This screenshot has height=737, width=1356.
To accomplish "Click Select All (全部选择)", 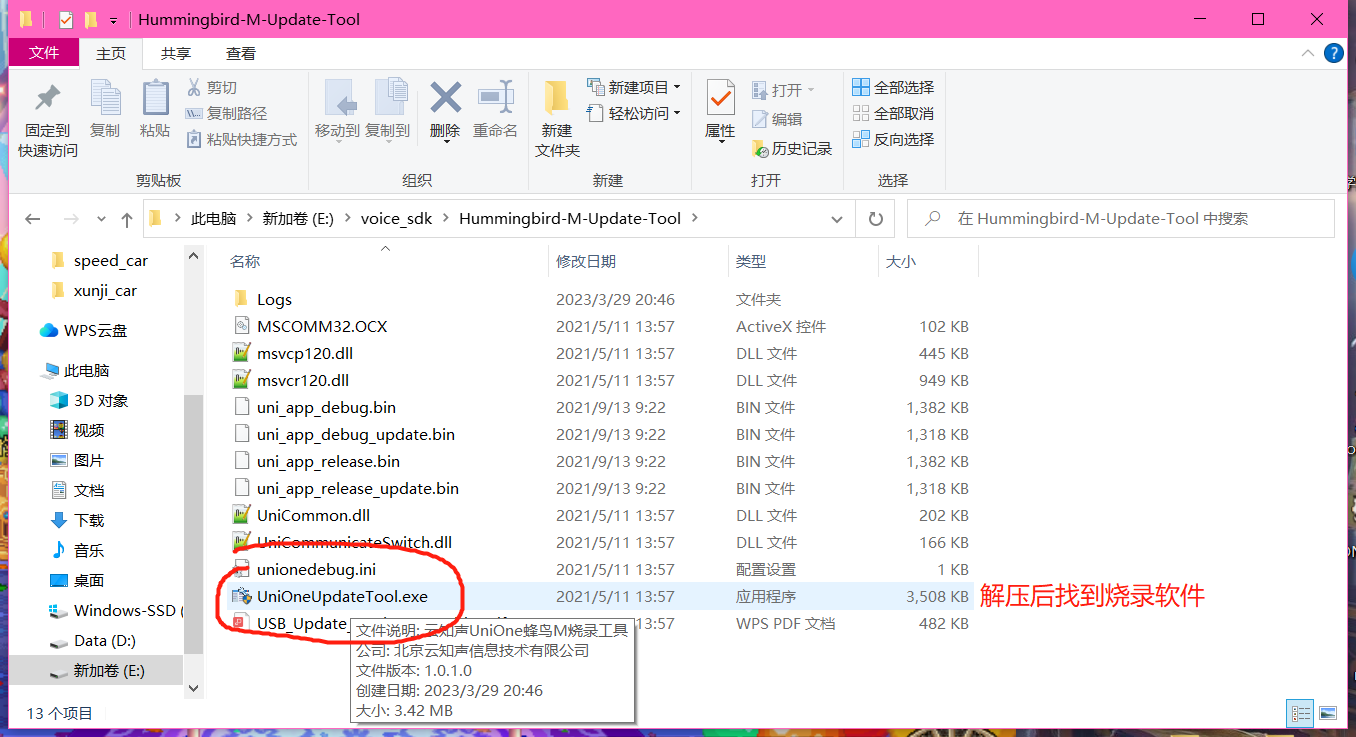I will [x=893, y=87].
